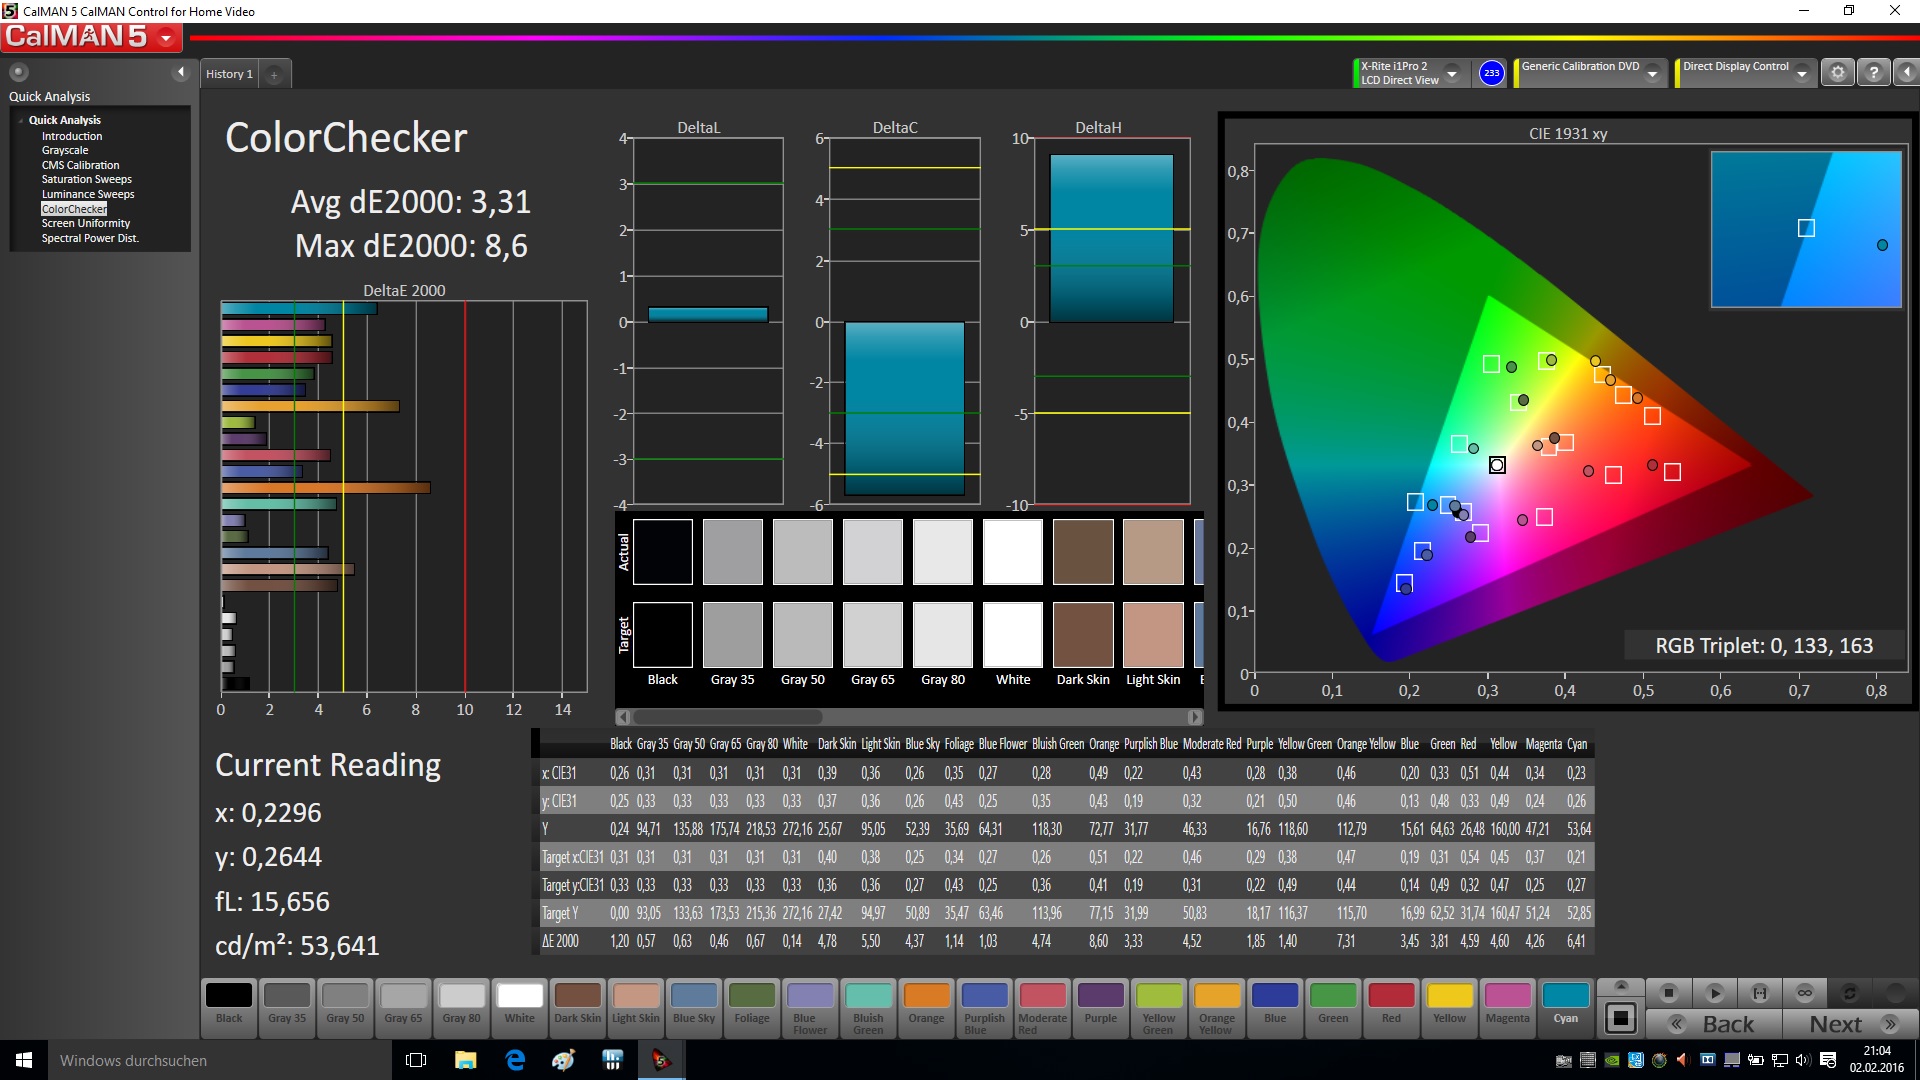The width and height of the screenshot is (1920, 1080).
Task: Click the help question mark icon
Action: [x=1874, y=73]
